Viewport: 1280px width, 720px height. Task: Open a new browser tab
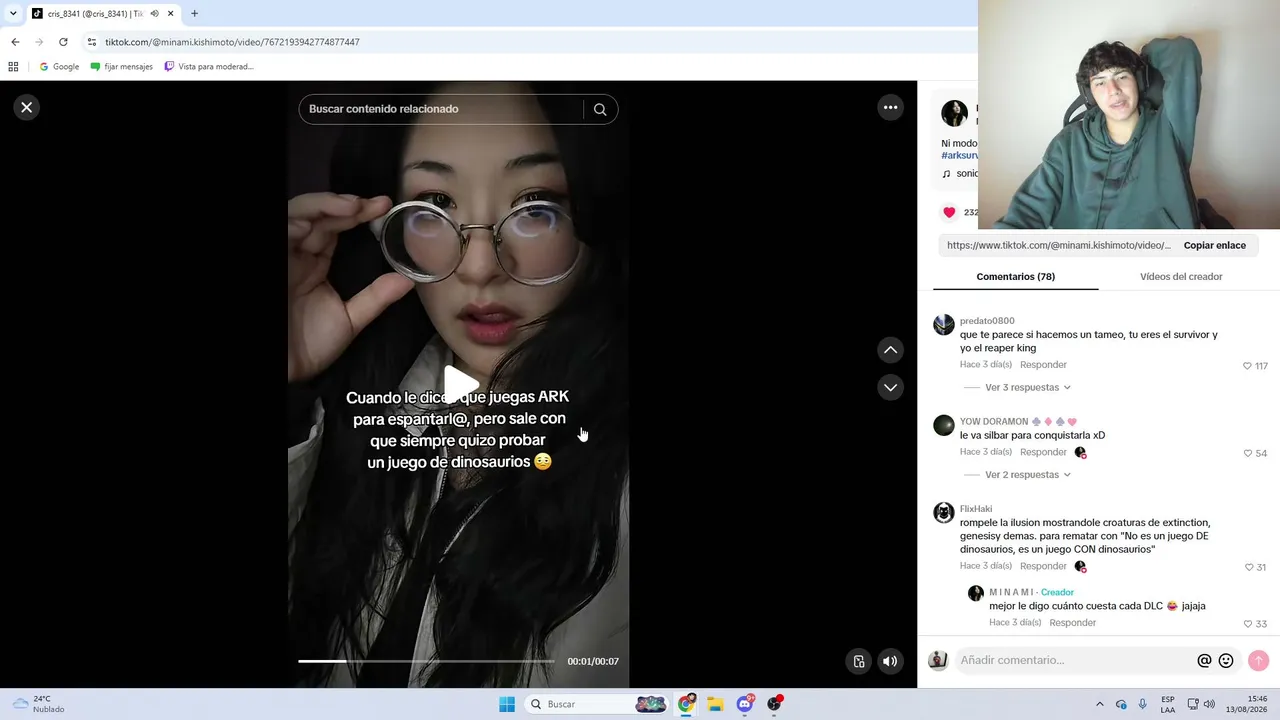click(x=194, y=14)
